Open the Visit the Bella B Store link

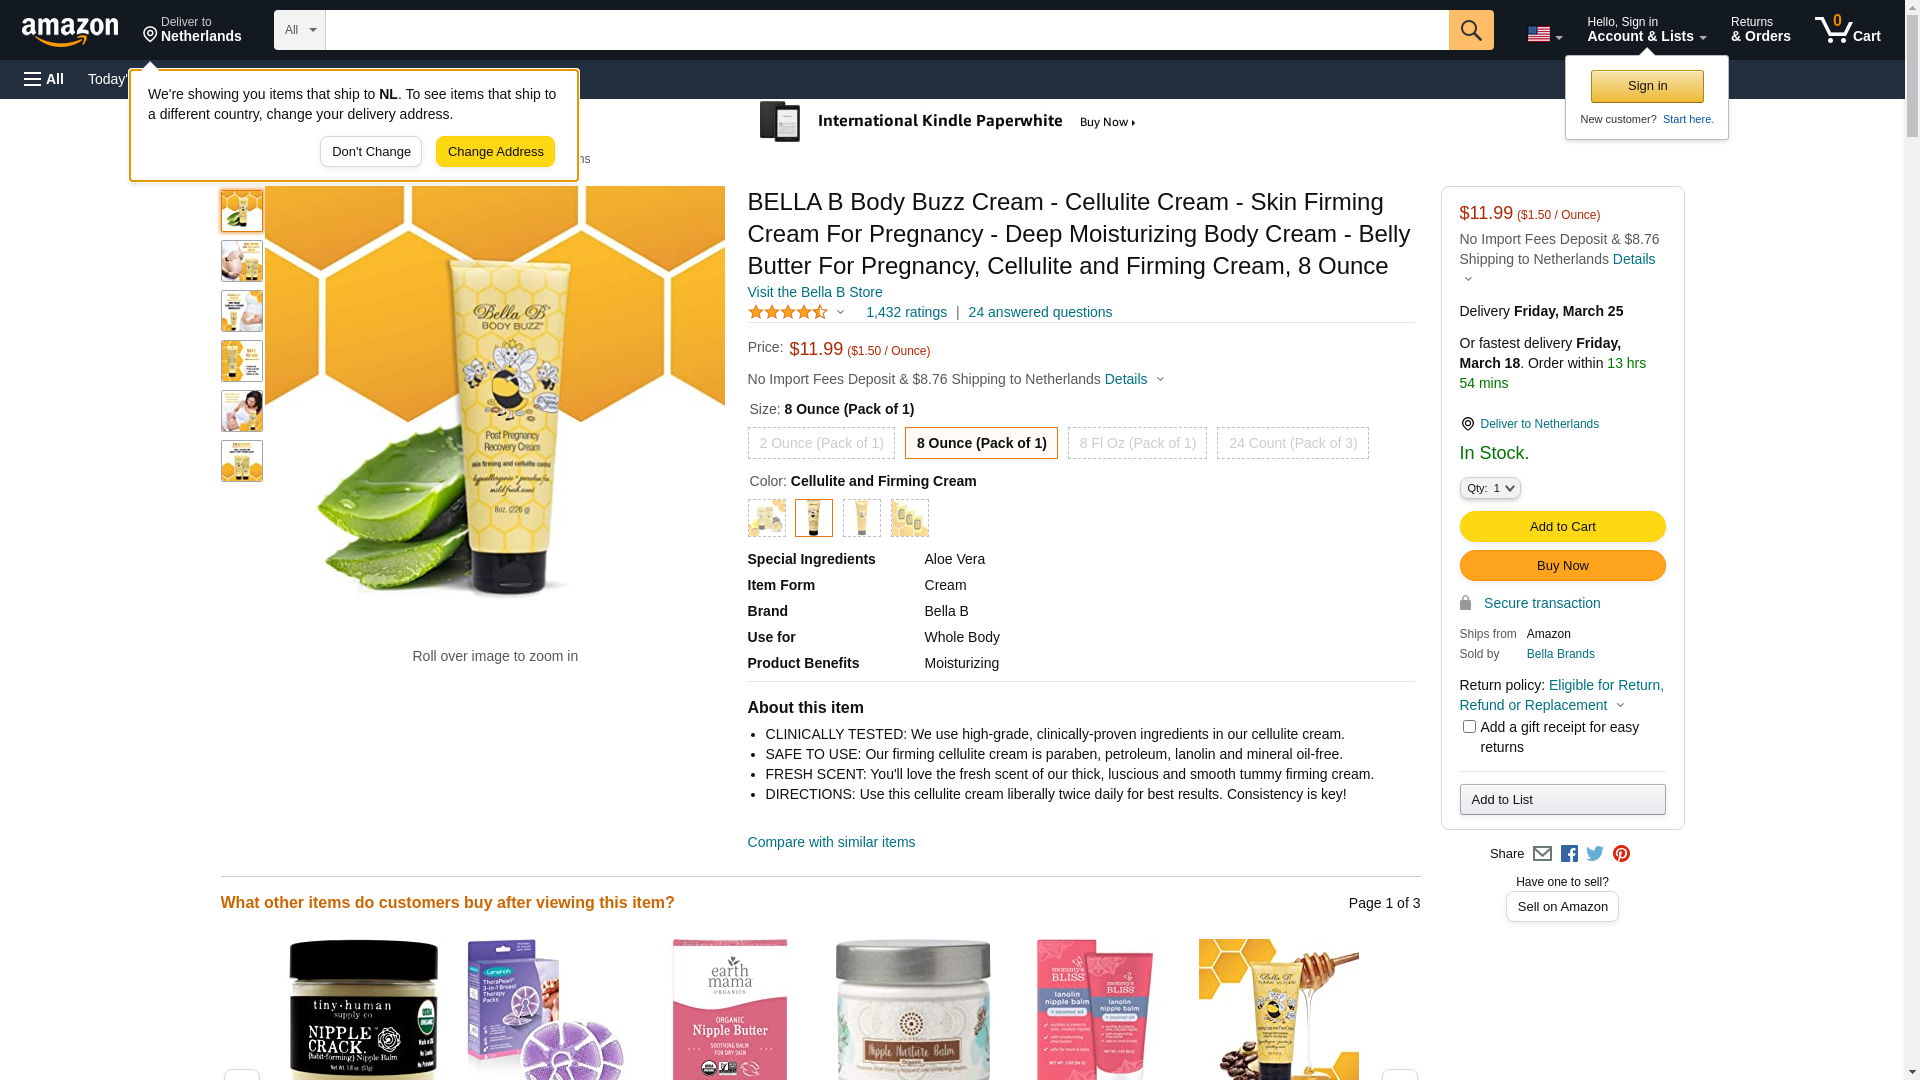click(x=815, y=292)
